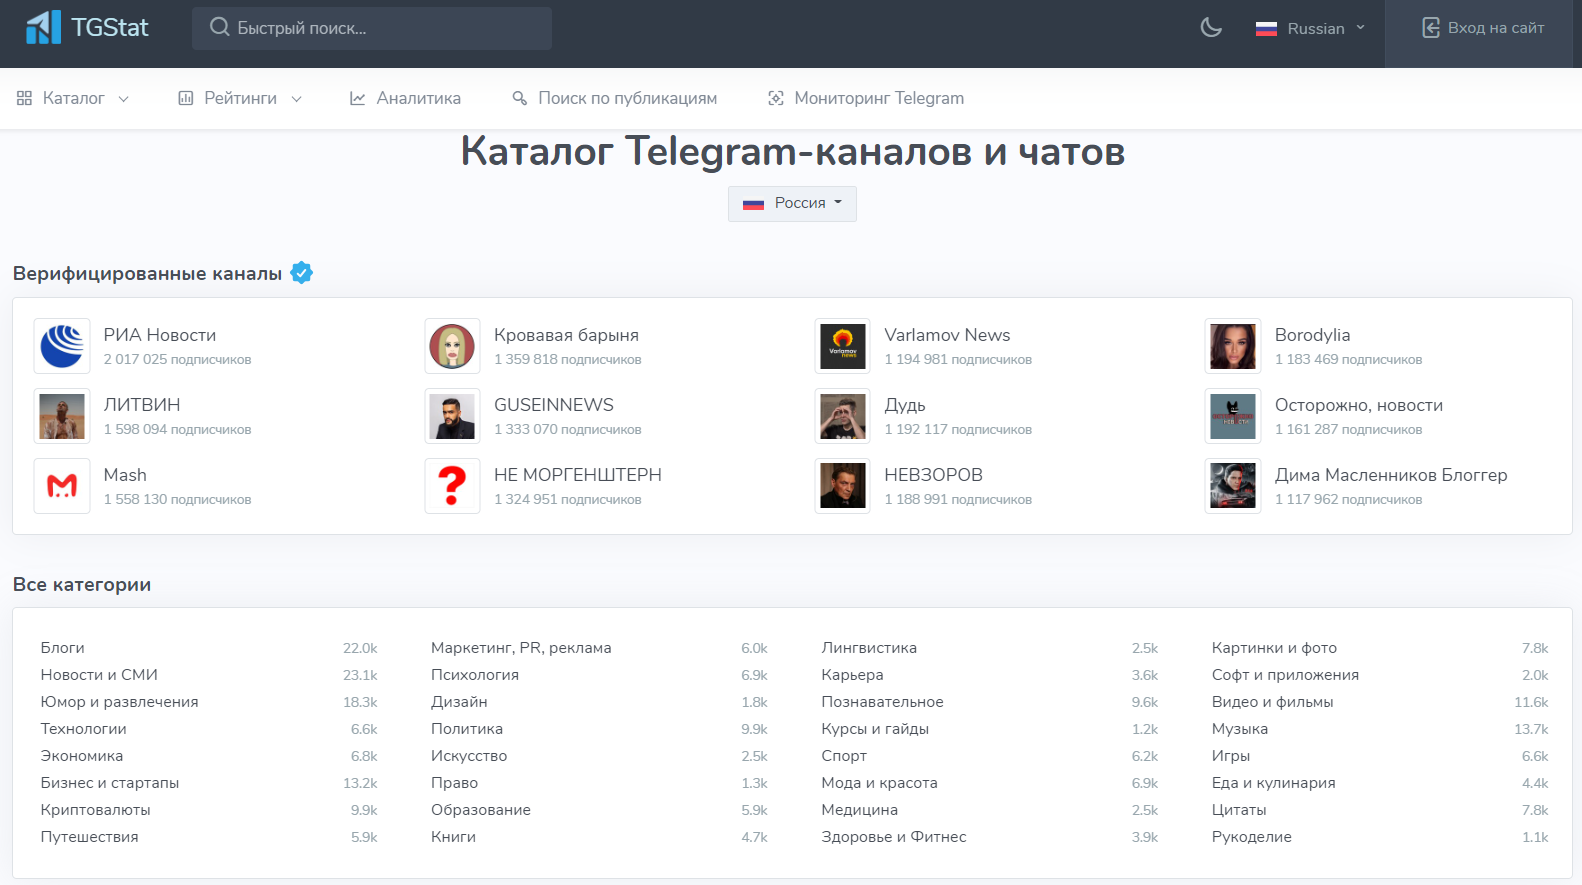Open the Mash channel title
Screen dimensions: 1582x885
125,475
